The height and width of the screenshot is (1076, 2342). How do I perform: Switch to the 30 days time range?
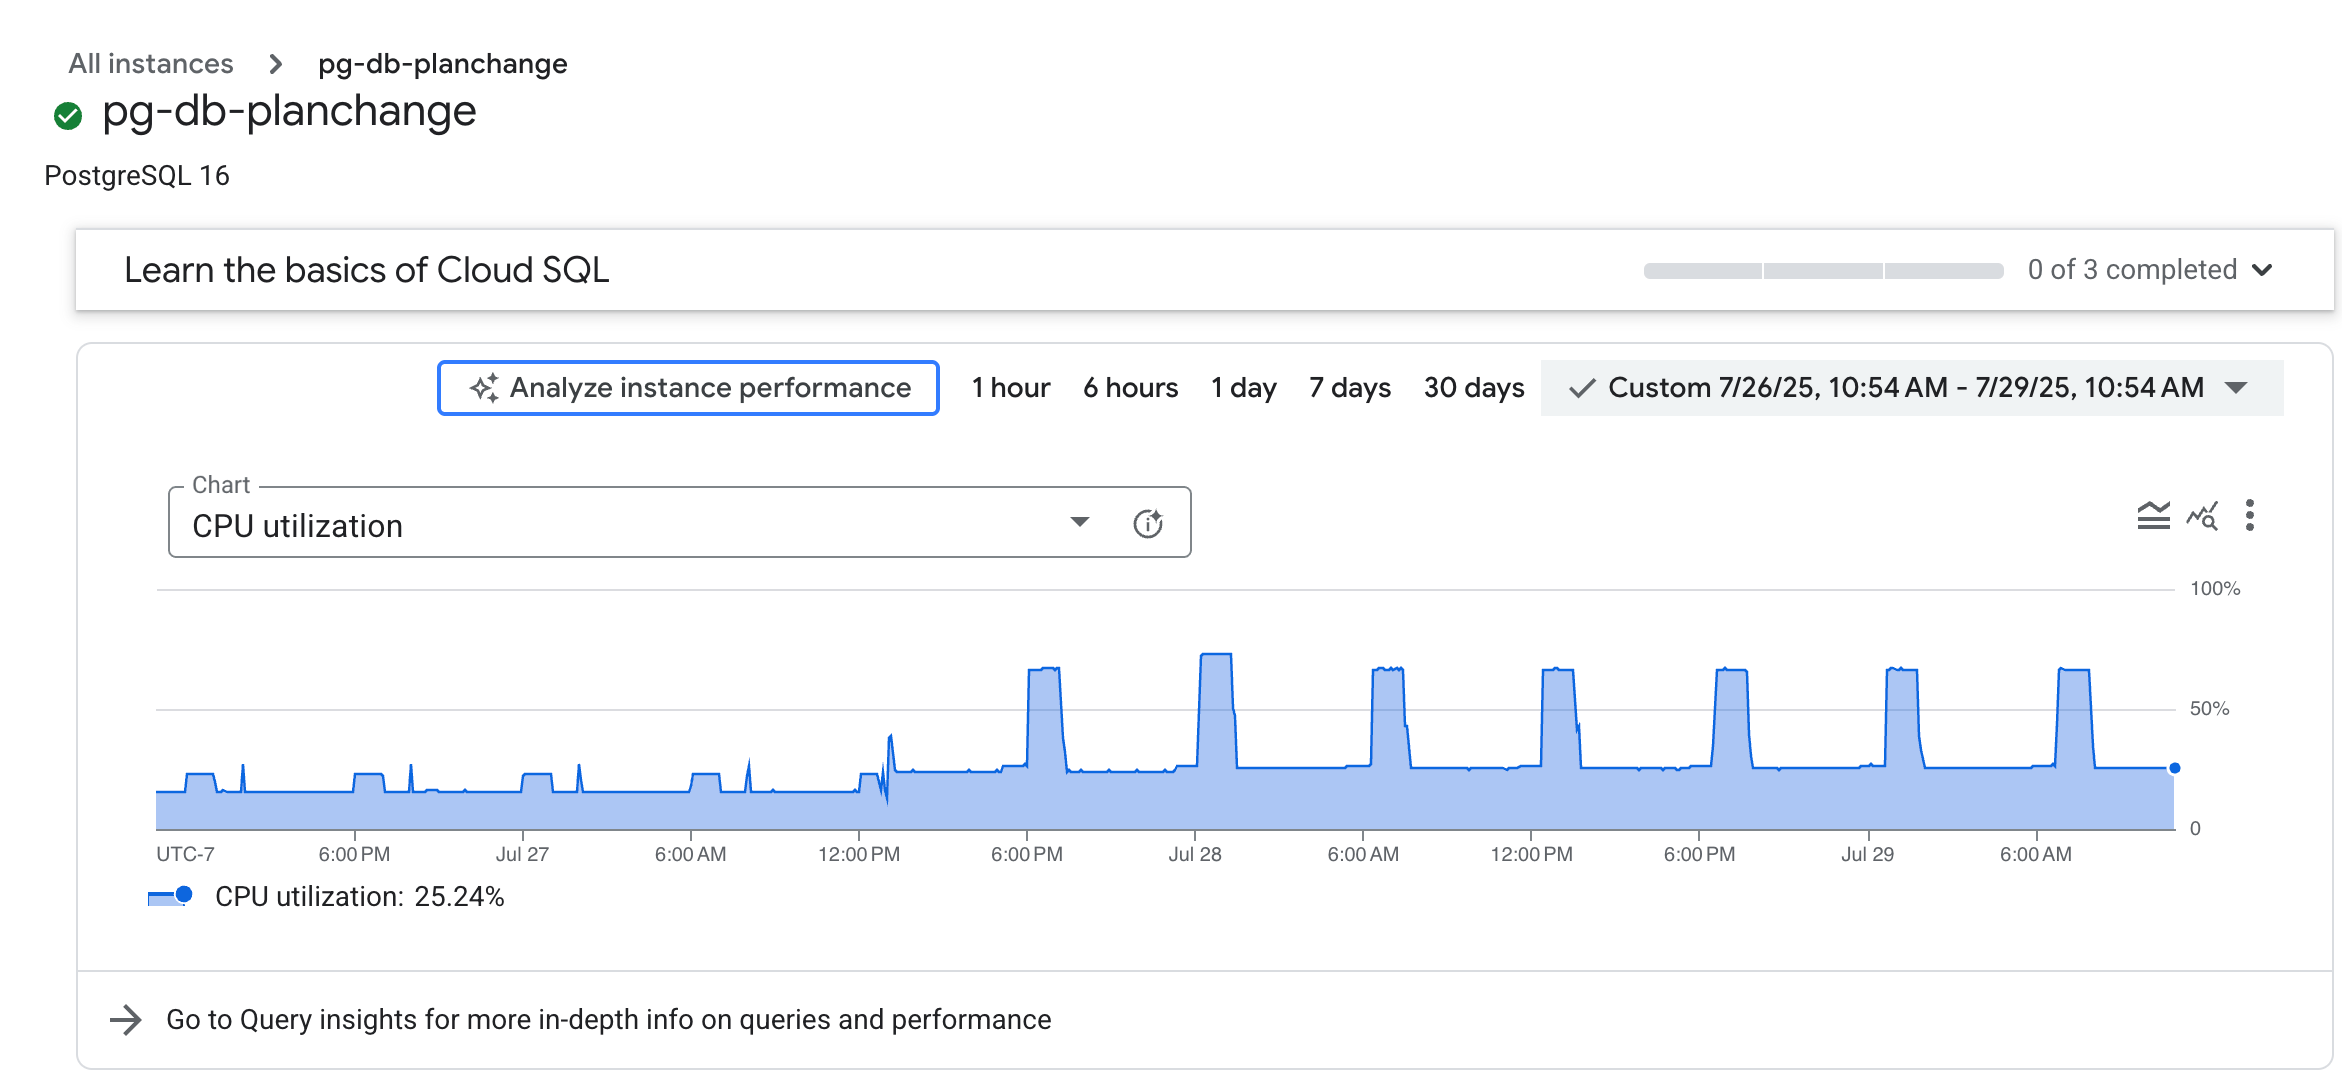point(1474,388)
